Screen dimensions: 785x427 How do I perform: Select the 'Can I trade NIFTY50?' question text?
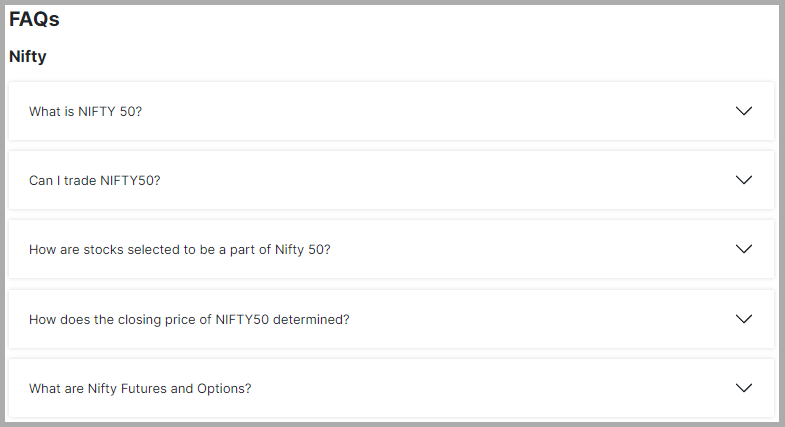(x=95, y=180)
